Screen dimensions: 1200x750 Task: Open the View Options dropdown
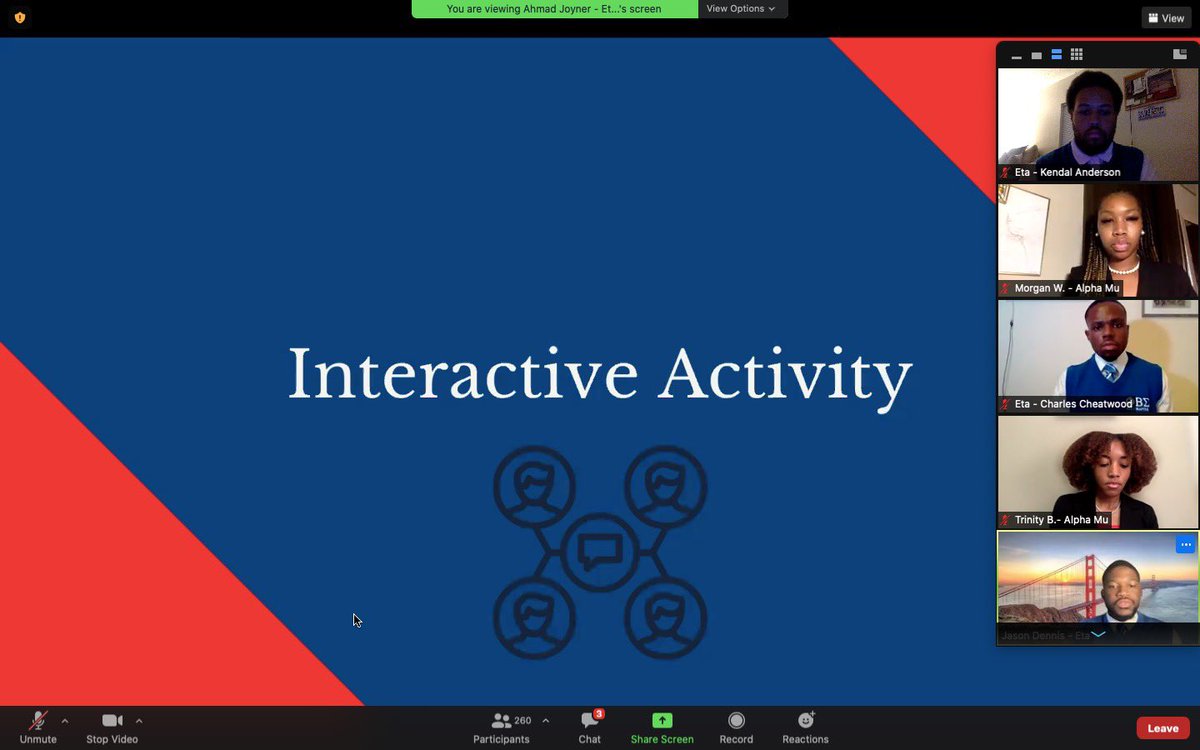741,9
